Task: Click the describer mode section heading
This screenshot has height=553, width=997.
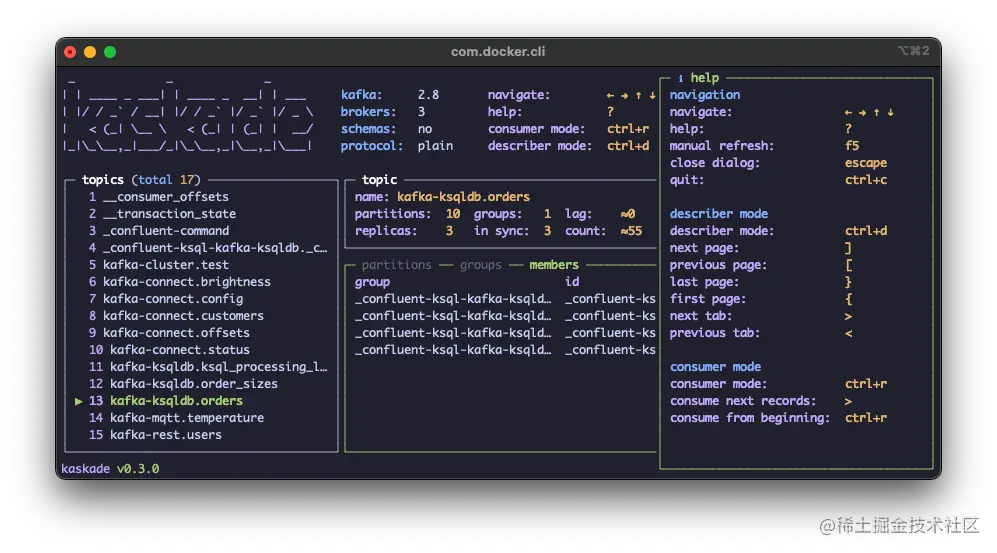Action: click(x=719, y=214)
